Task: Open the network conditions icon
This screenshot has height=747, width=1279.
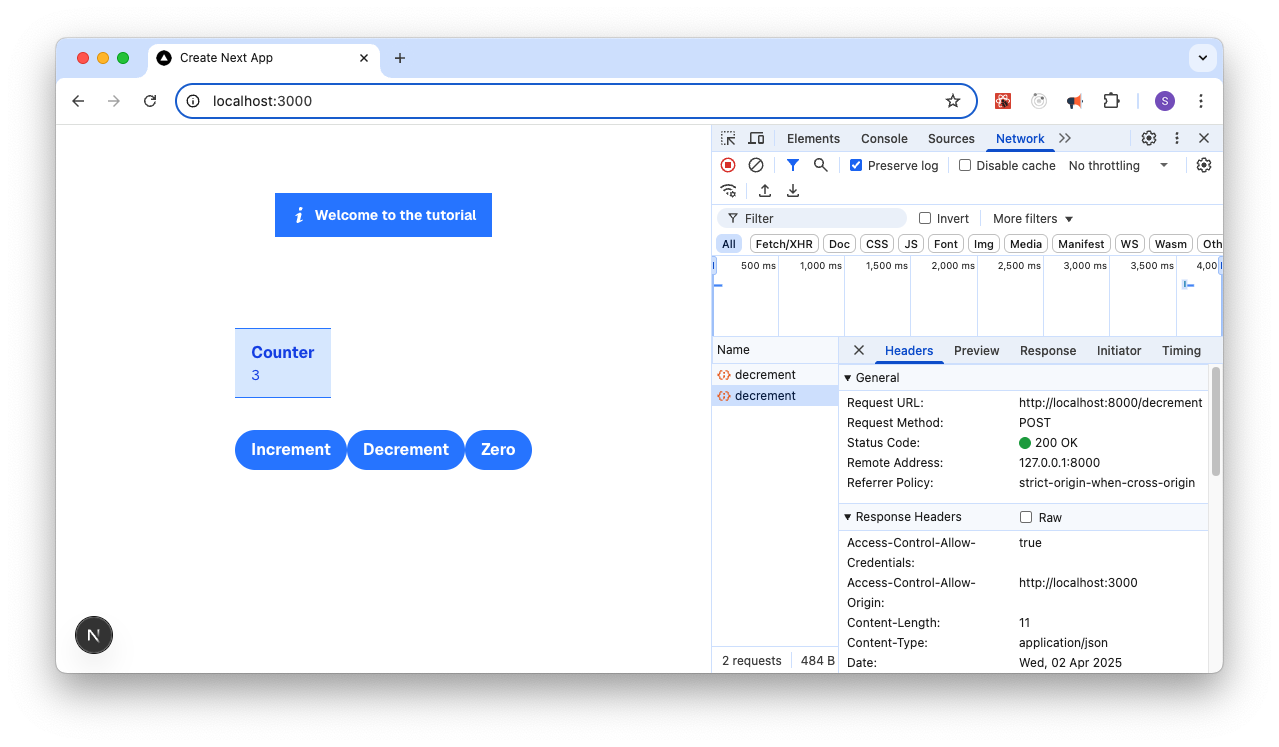Action: tap(728, 190)
